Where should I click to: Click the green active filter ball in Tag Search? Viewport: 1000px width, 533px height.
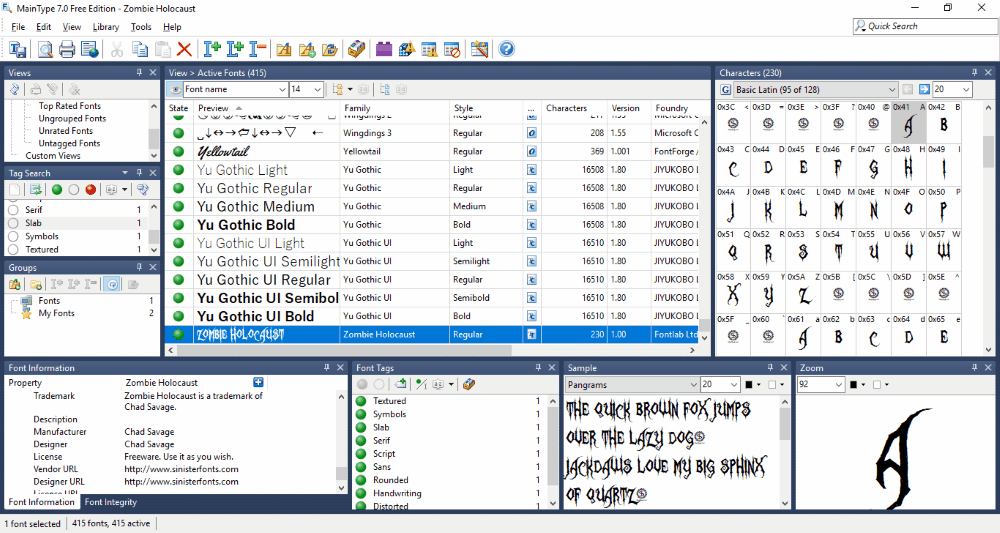click(57, 189)
